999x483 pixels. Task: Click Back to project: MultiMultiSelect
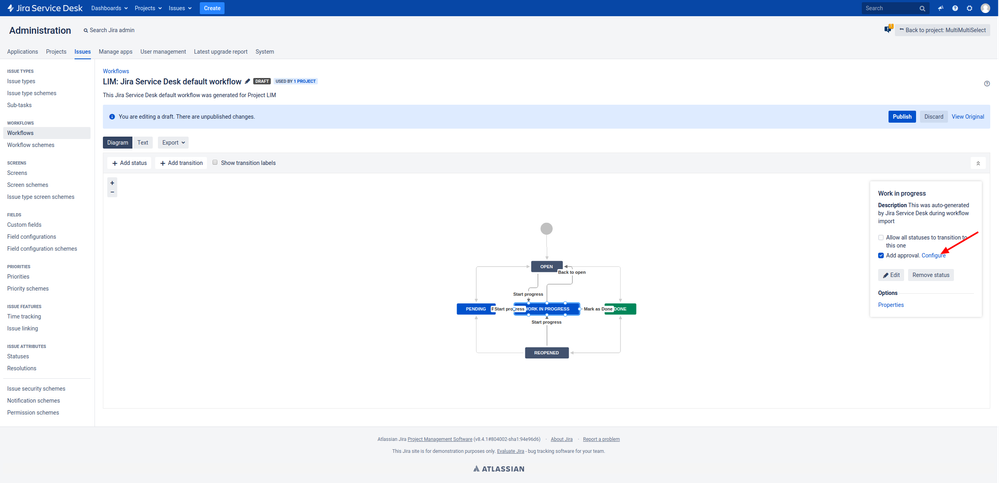point(942,30)
